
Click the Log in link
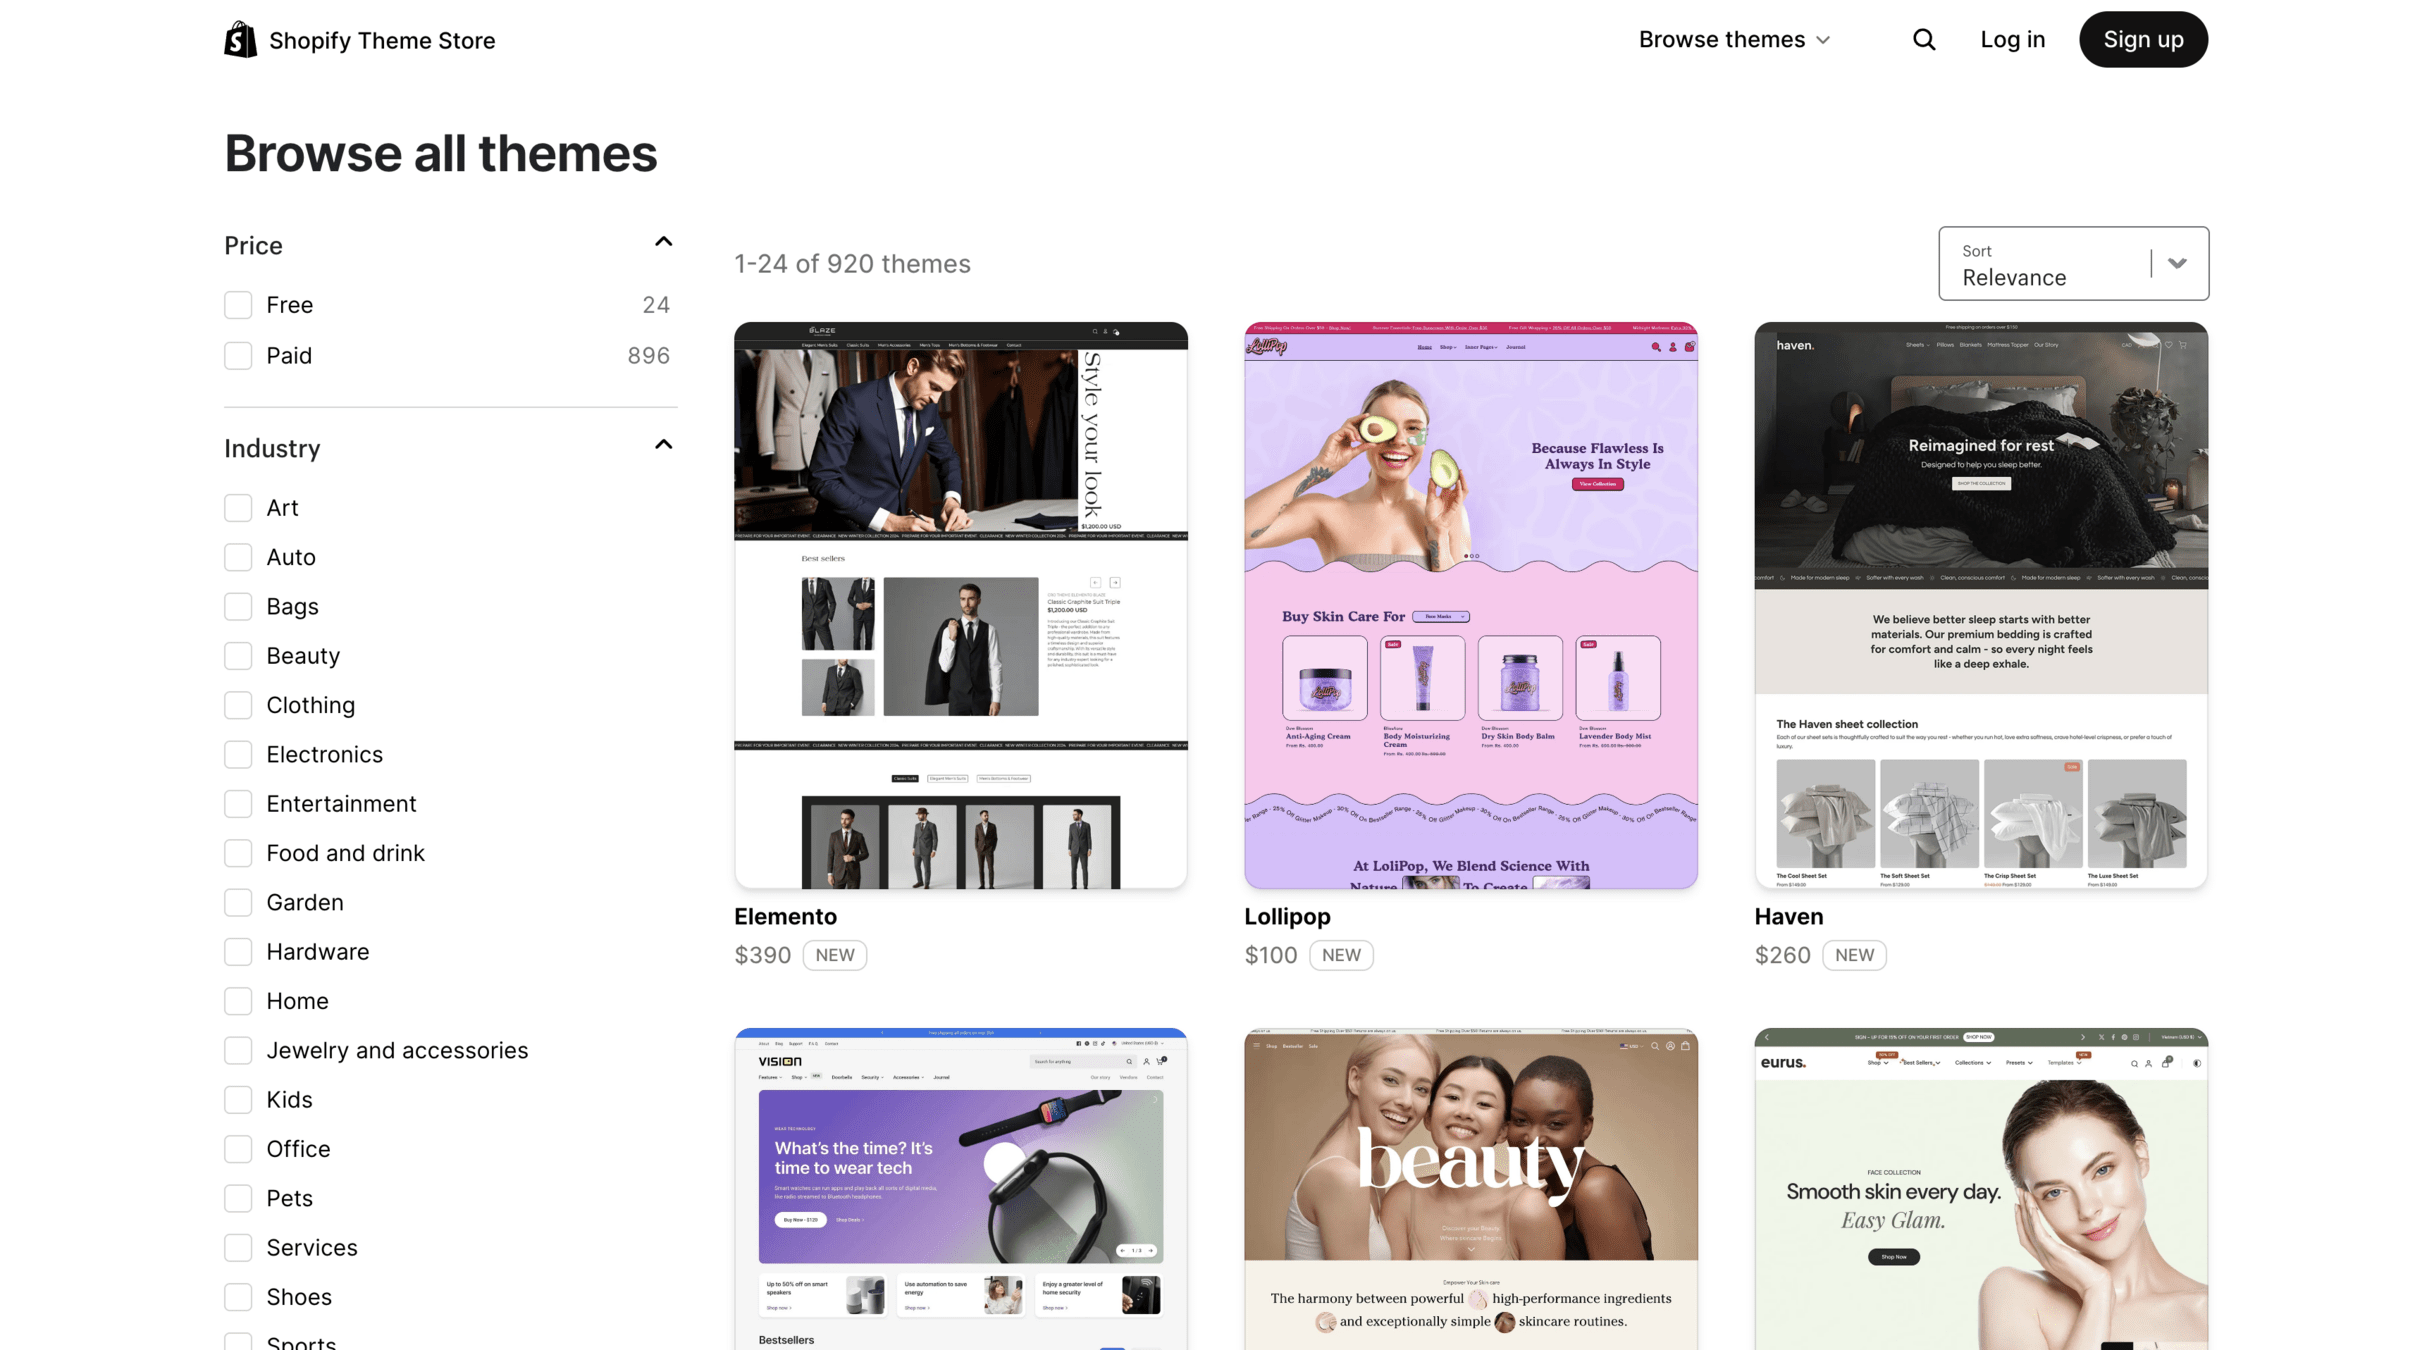click(2012, 40)
